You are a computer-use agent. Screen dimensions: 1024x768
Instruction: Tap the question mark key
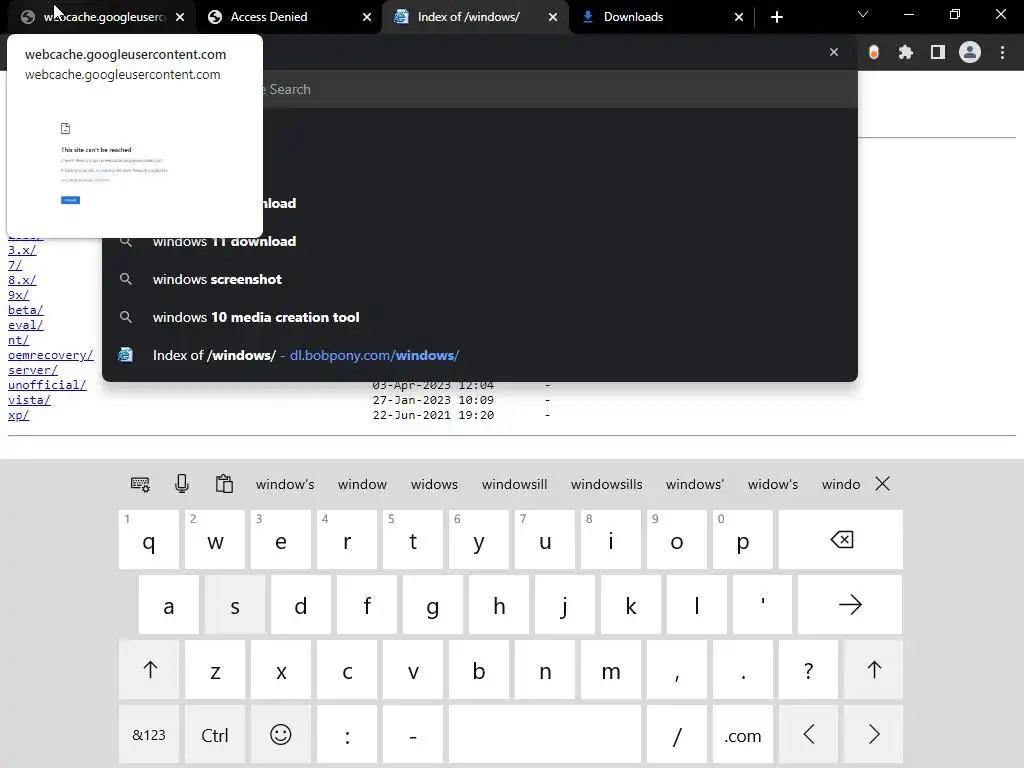coord(808,669)
